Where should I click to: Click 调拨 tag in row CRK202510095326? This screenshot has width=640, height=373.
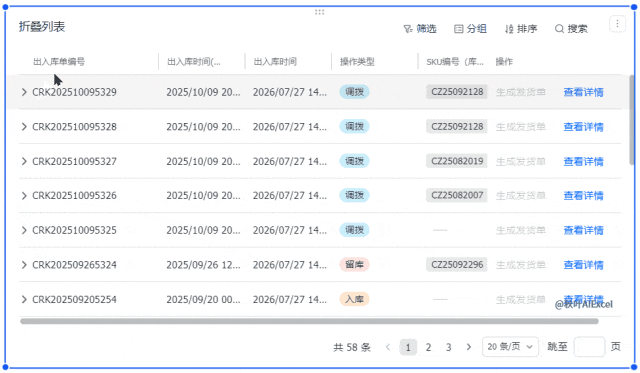[354, 195]
